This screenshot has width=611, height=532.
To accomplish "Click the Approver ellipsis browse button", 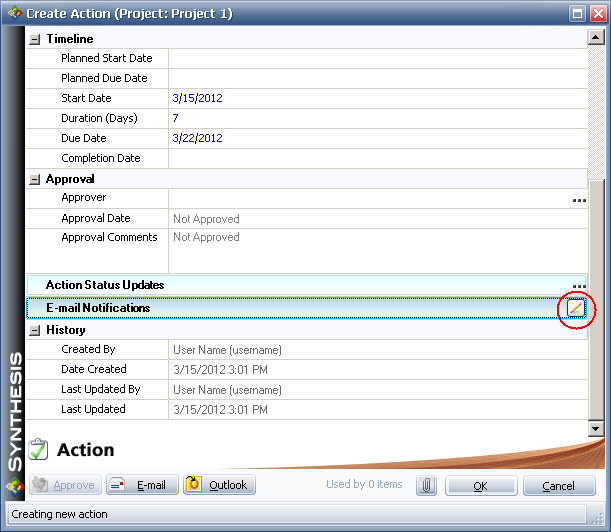I will [x=578, y=199].
